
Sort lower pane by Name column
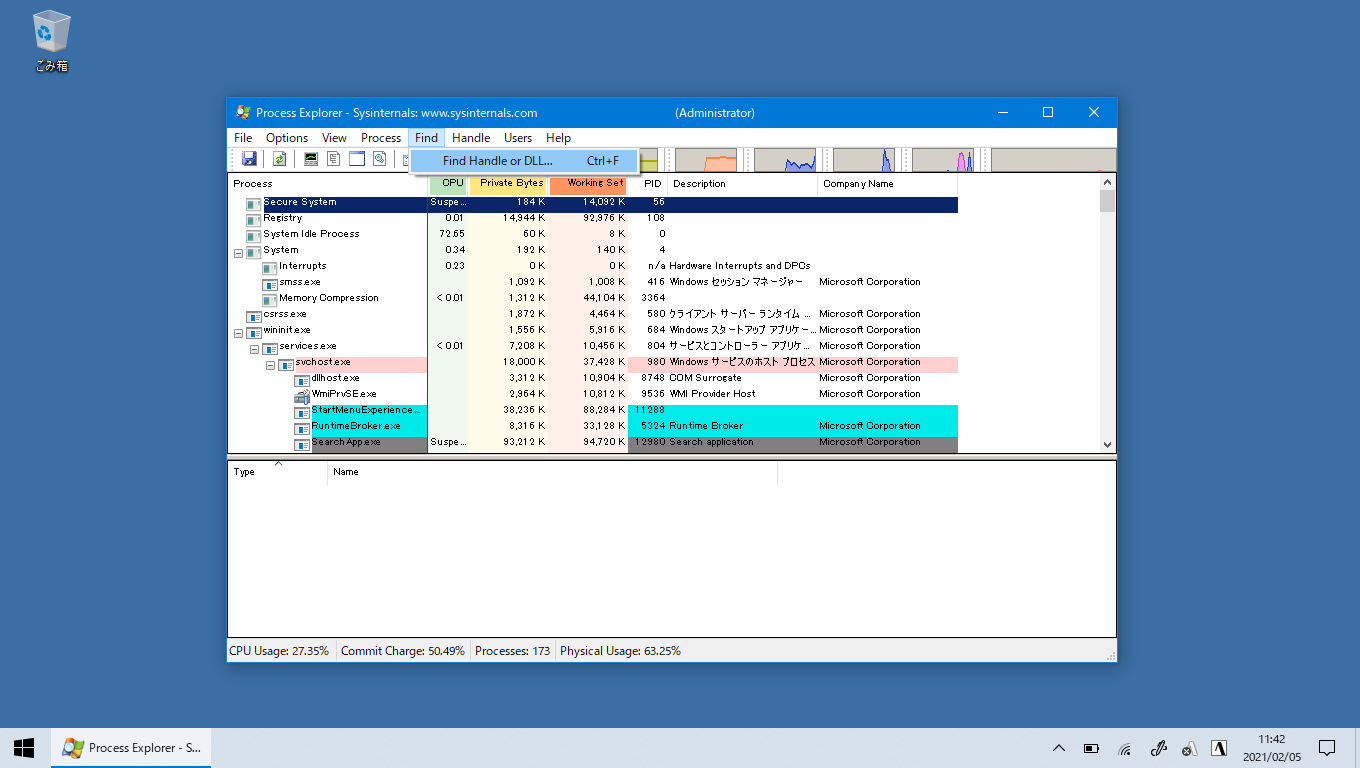(552, 472)
